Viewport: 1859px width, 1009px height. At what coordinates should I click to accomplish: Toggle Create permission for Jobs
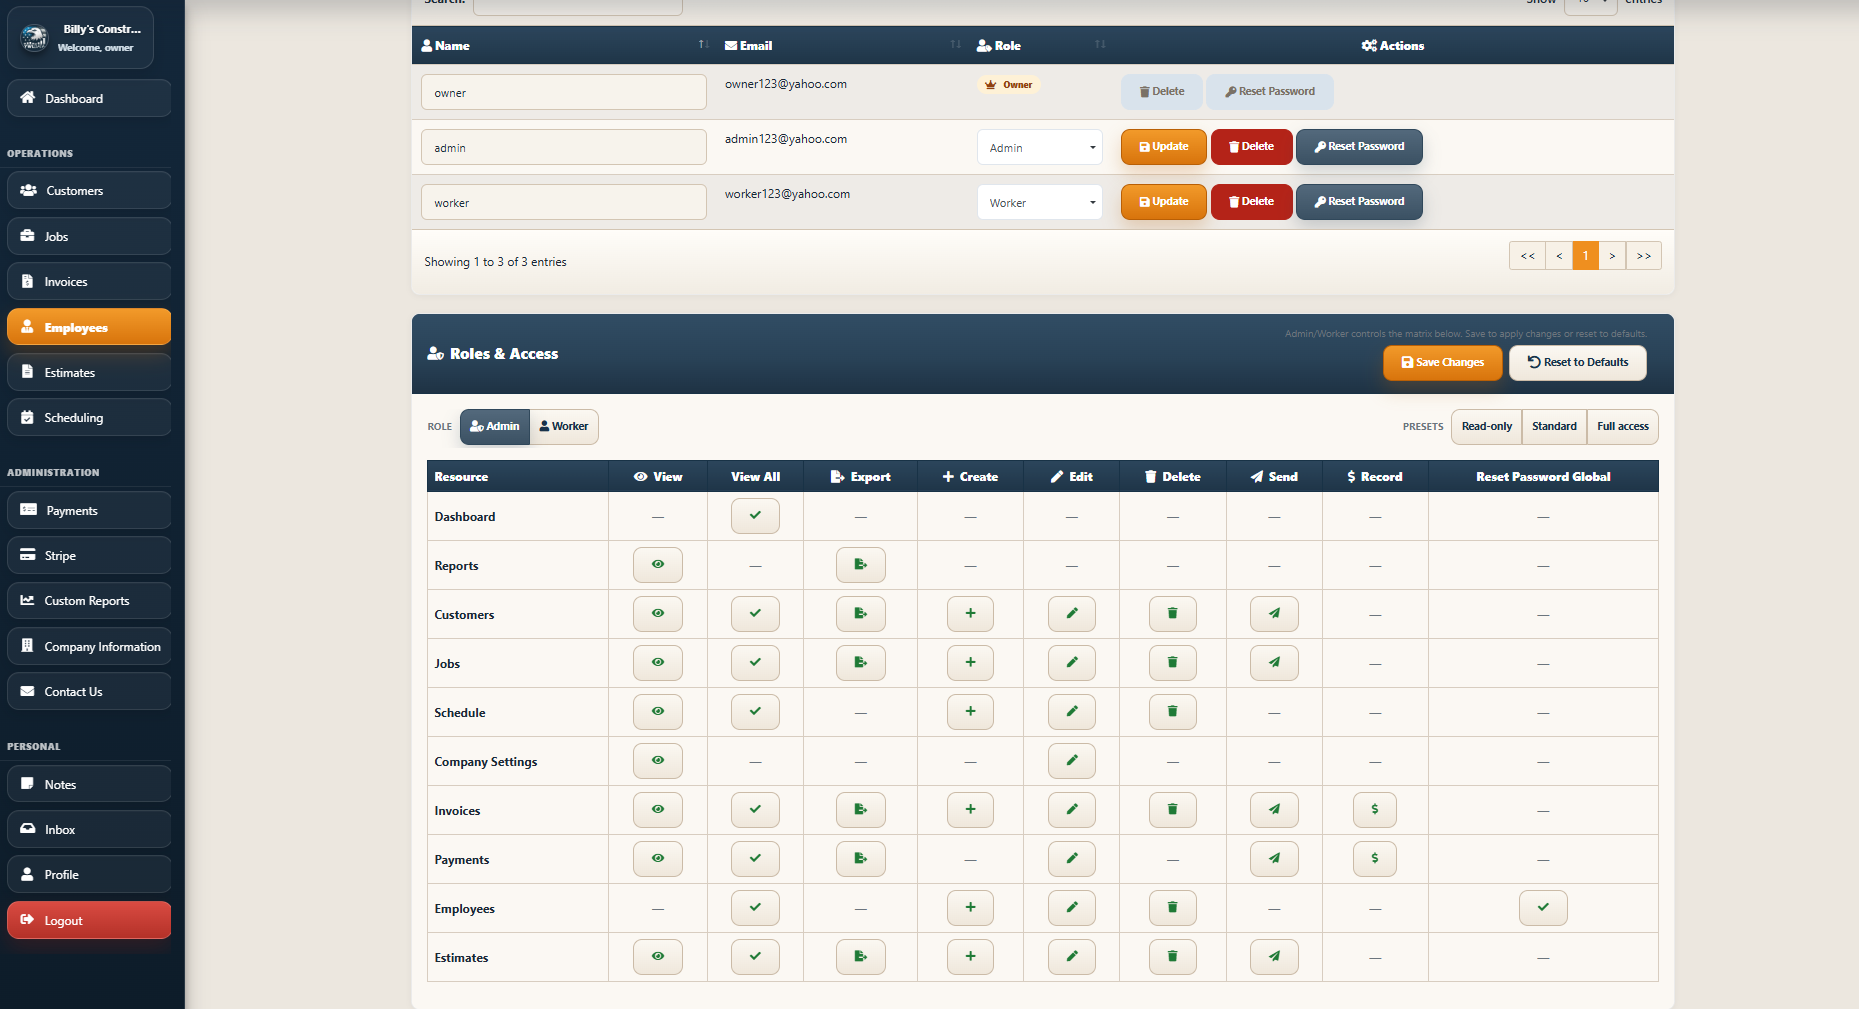[969, 662]
